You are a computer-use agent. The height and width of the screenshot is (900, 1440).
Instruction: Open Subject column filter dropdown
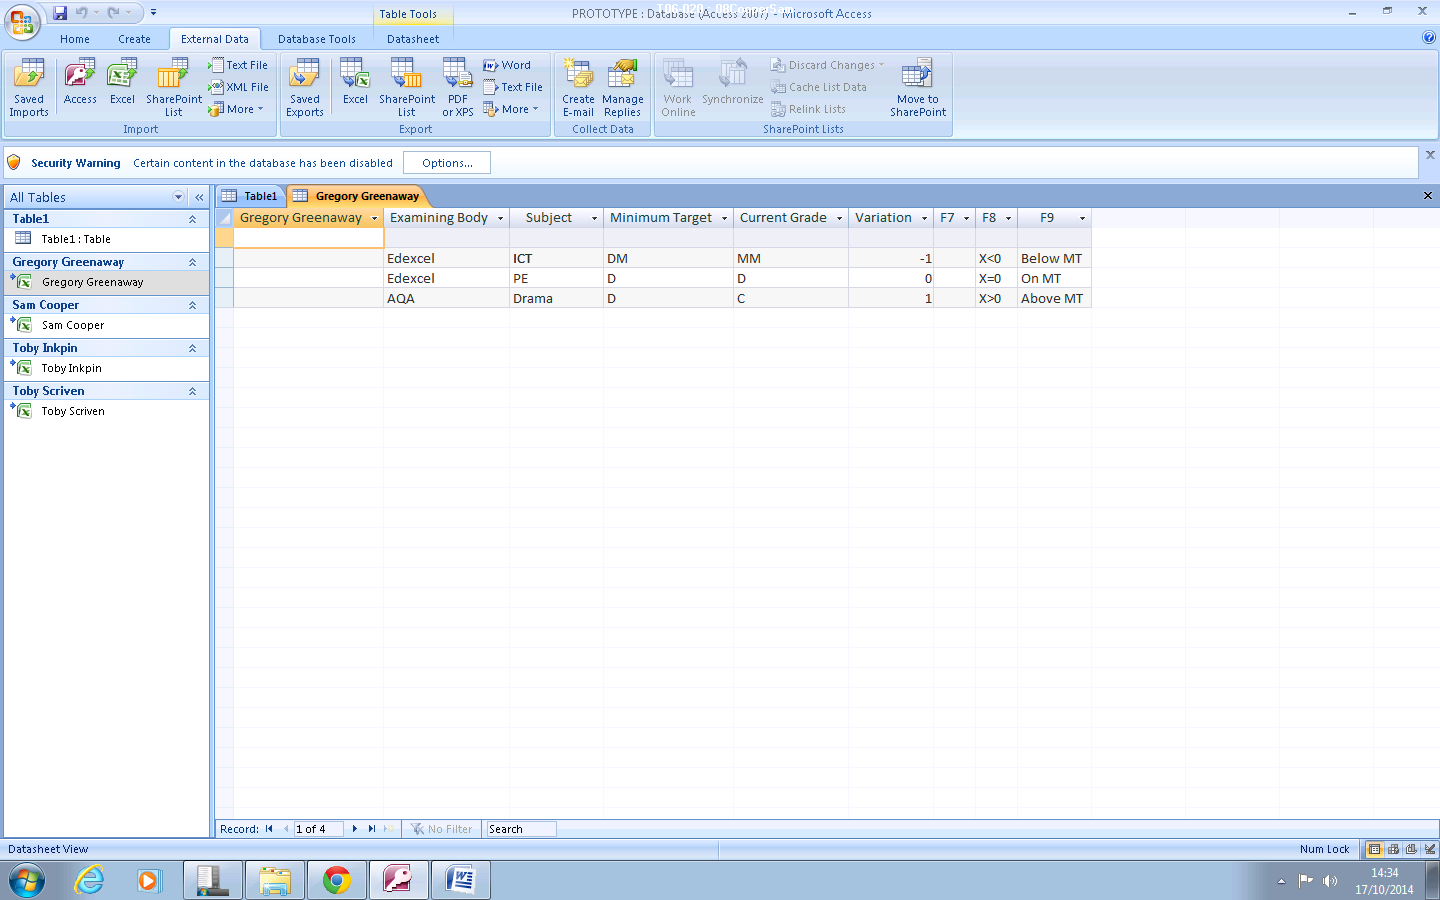594,218
